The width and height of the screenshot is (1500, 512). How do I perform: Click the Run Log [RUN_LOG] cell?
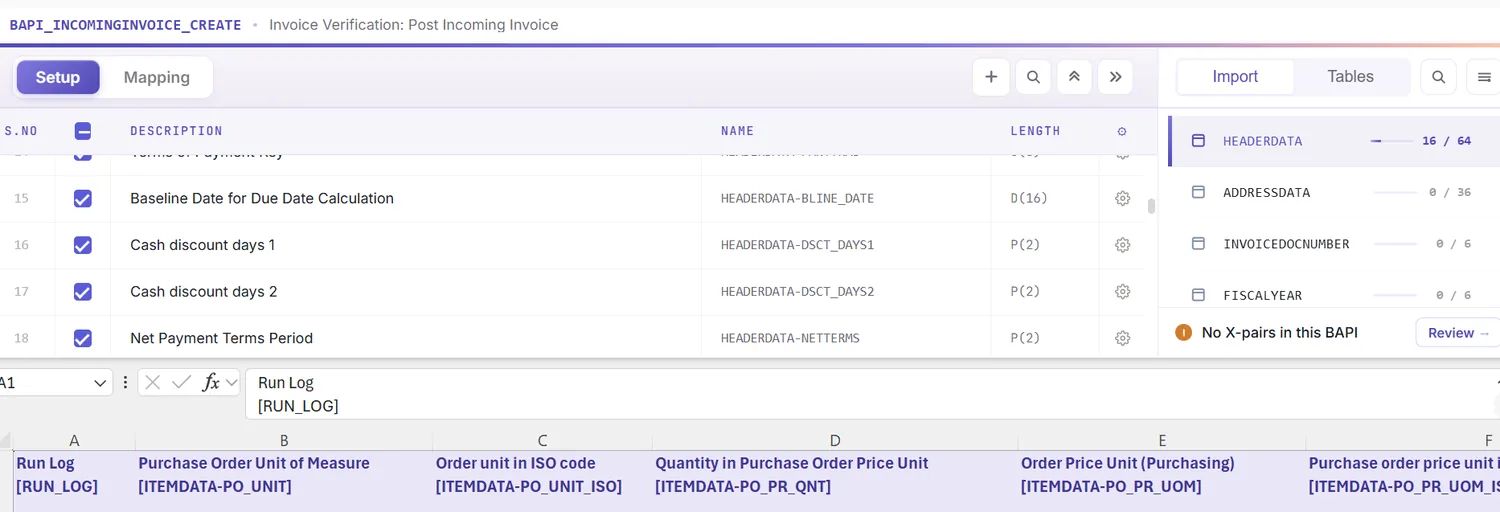tap(74, 481)
